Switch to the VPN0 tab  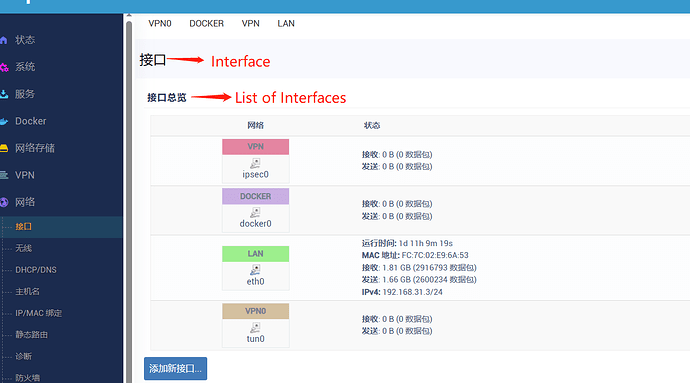click(x=160, y=23)
